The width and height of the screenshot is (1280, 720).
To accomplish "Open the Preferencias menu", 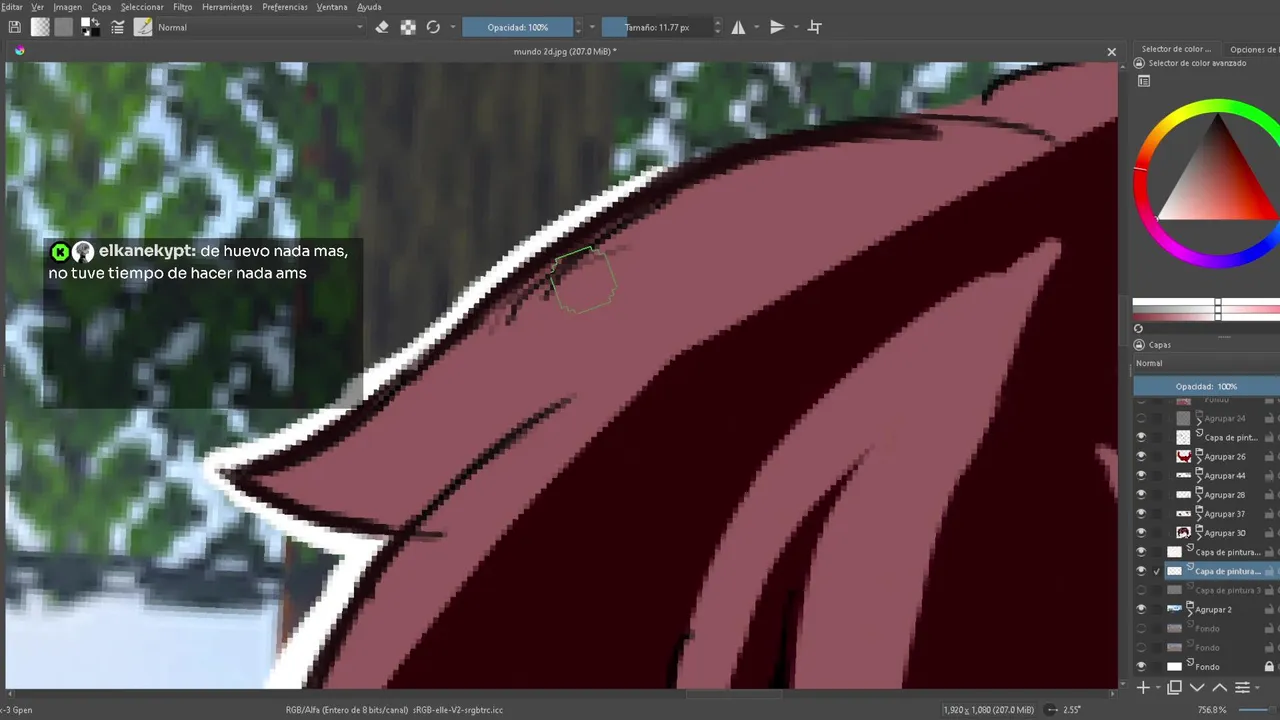I will click(x=285, y=7).
